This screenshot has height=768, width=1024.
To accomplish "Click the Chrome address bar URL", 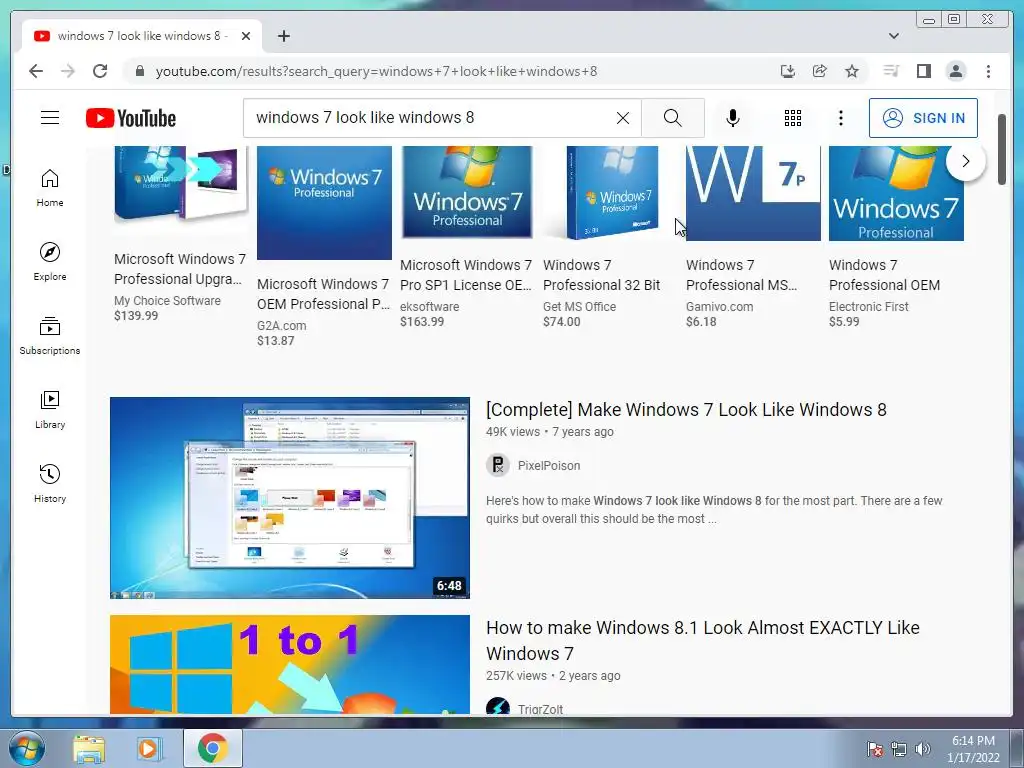I will tap(376, 71).
